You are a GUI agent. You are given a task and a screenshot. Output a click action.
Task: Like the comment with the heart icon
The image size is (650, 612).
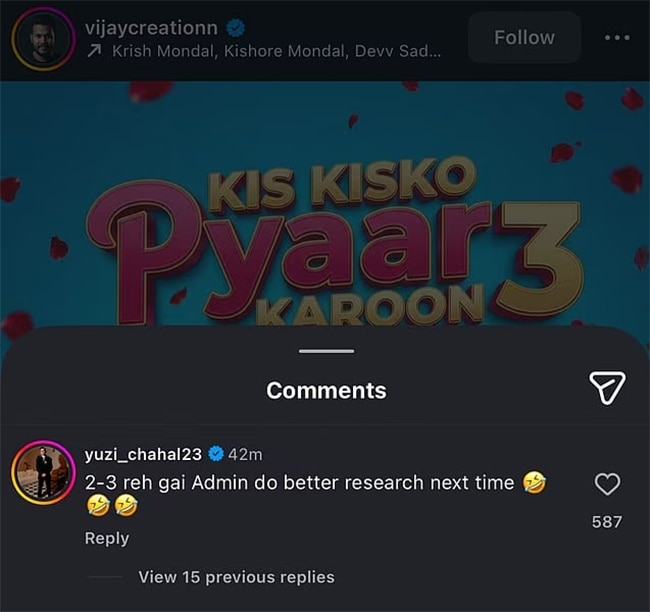pos(607,485)
